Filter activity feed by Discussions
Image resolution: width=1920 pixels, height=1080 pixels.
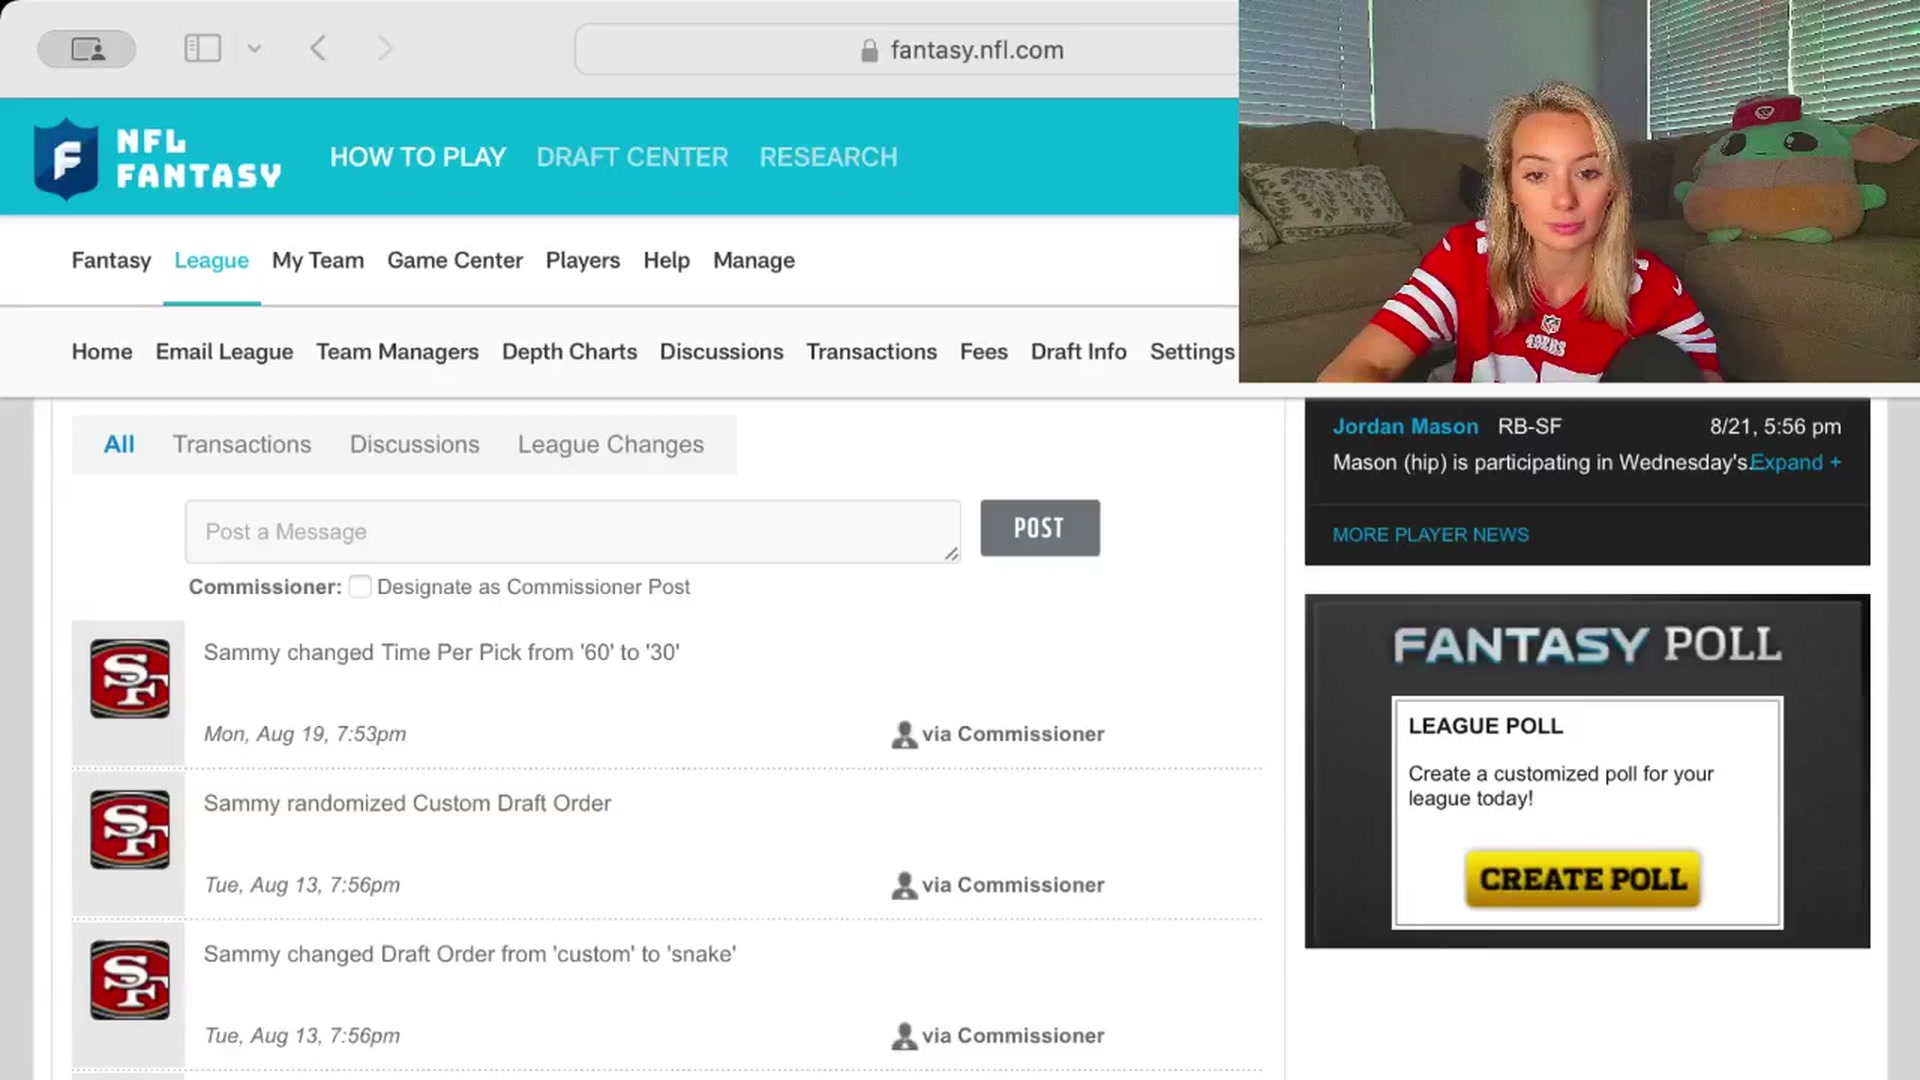coord(414,444)
